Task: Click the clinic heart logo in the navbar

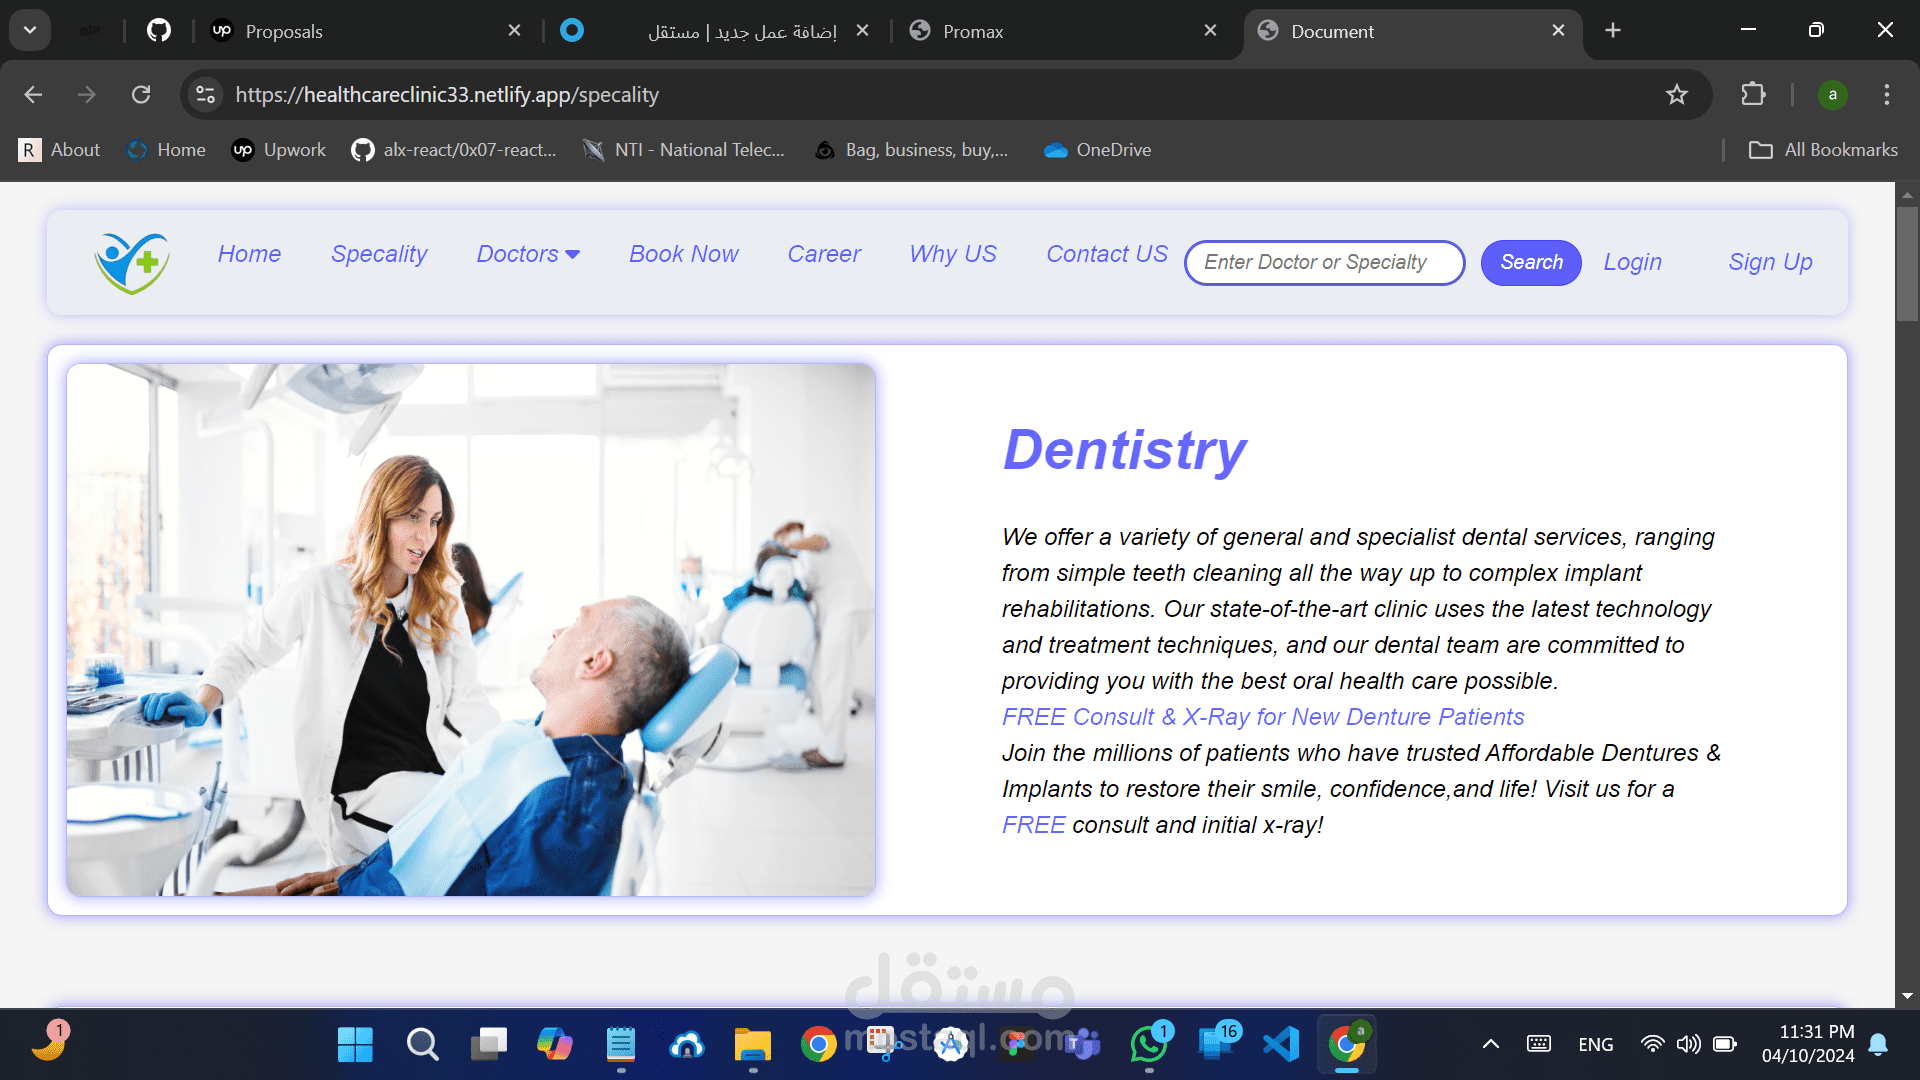Action: pyautogui.click(x=132, y=263)
